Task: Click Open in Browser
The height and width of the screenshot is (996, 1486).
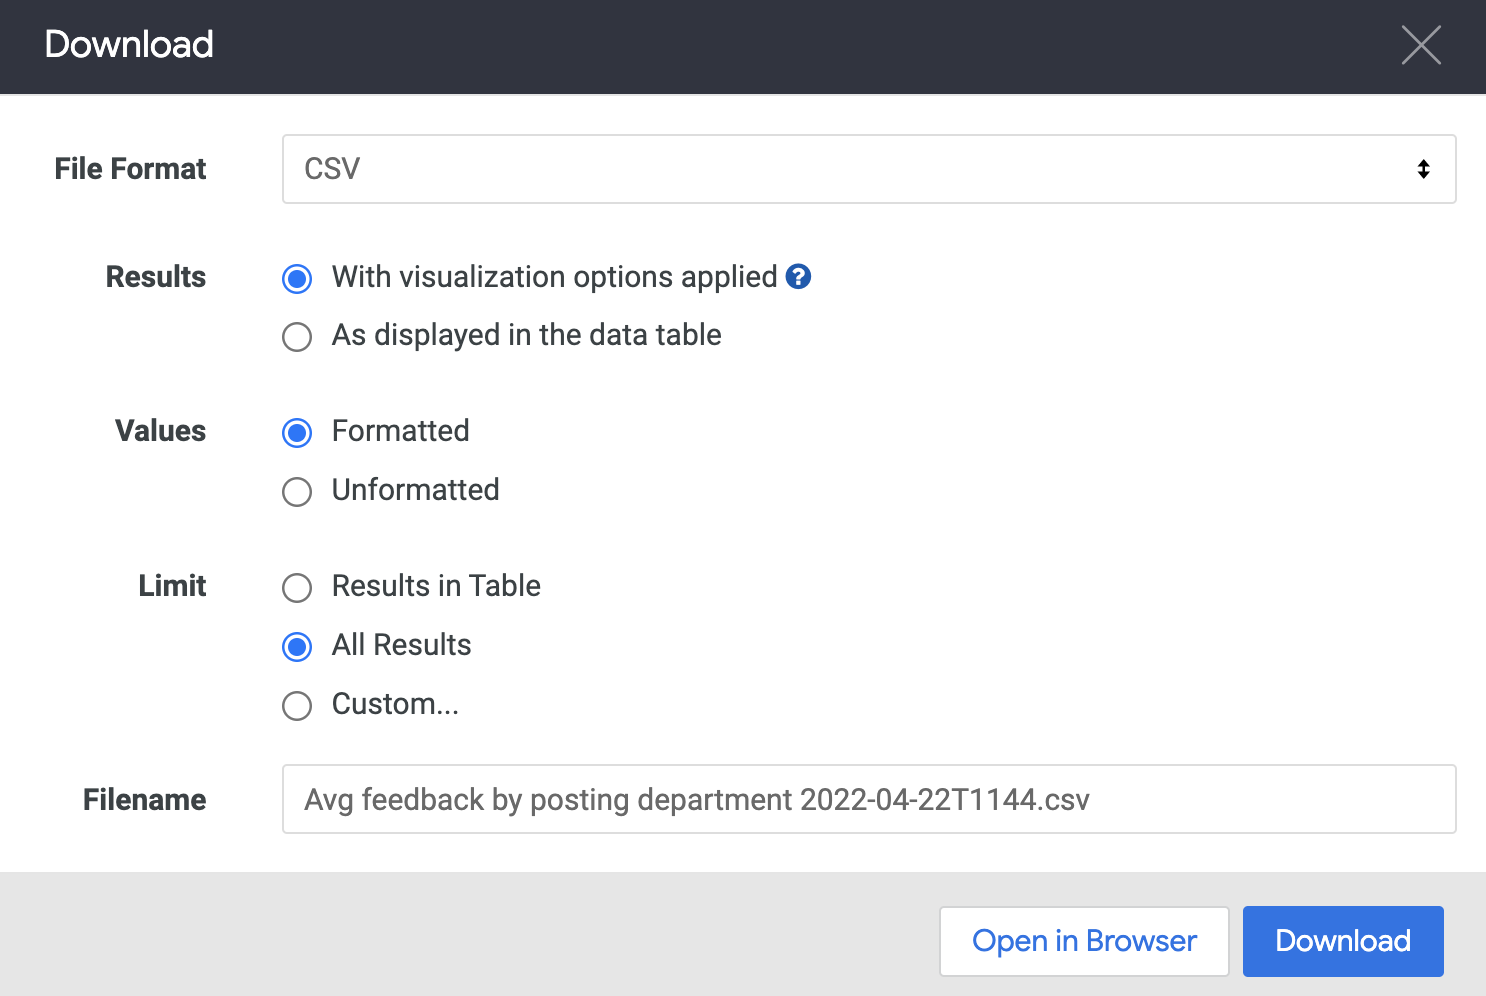Action: (x=1084, y=941)
